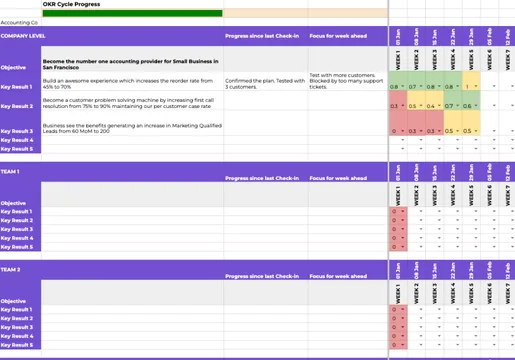Screen dimensions: 515x360
Task: Open Team 2 Key Result 5 Week 1 dropdown
Action: click(403, 345)
